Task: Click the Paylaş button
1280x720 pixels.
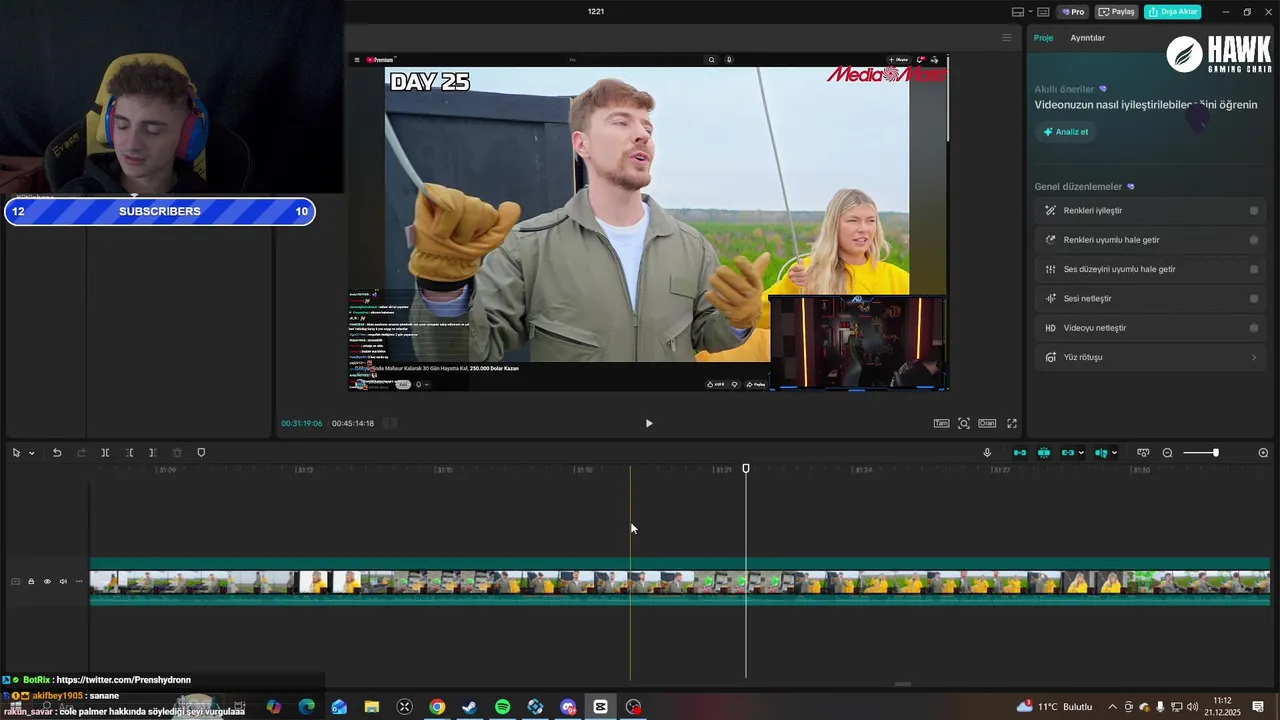Action: coord(1117,12)
